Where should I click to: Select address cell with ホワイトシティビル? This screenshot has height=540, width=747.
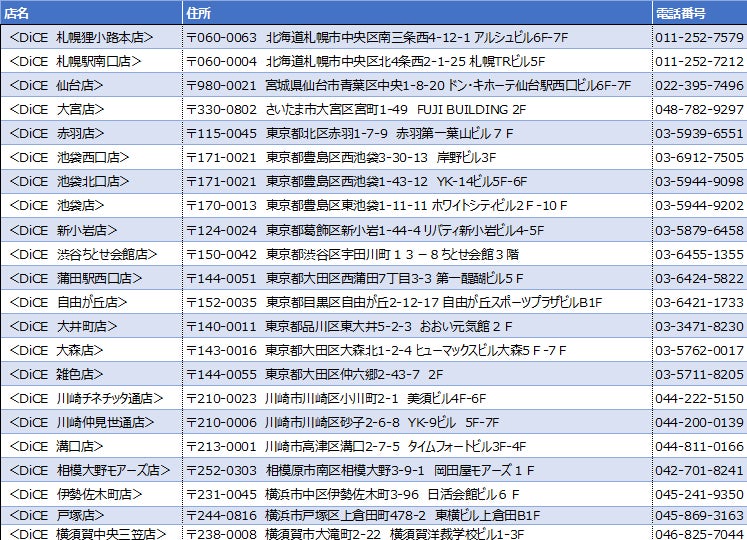click(417, 205)
